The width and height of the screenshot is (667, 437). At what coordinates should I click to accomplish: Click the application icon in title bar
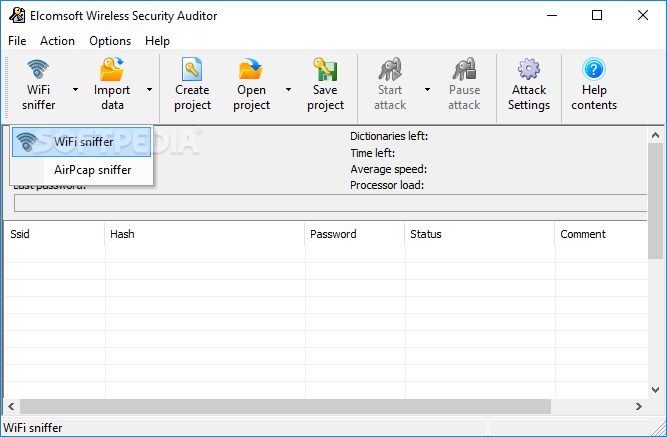tap(17, 16)
